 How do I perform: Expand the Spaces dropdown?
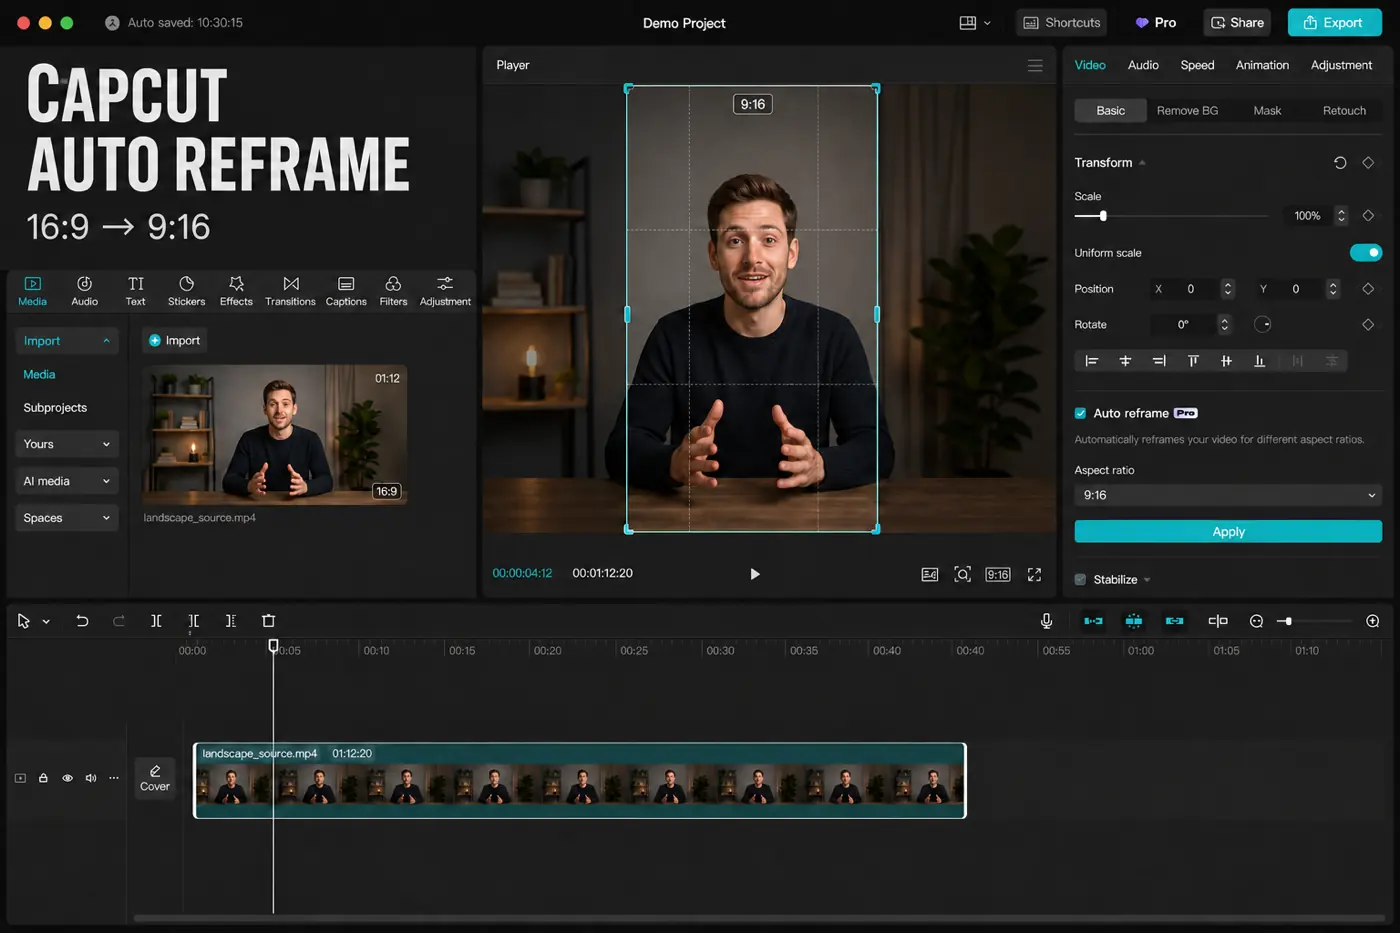pyautogui.click(x=66, y=518)
